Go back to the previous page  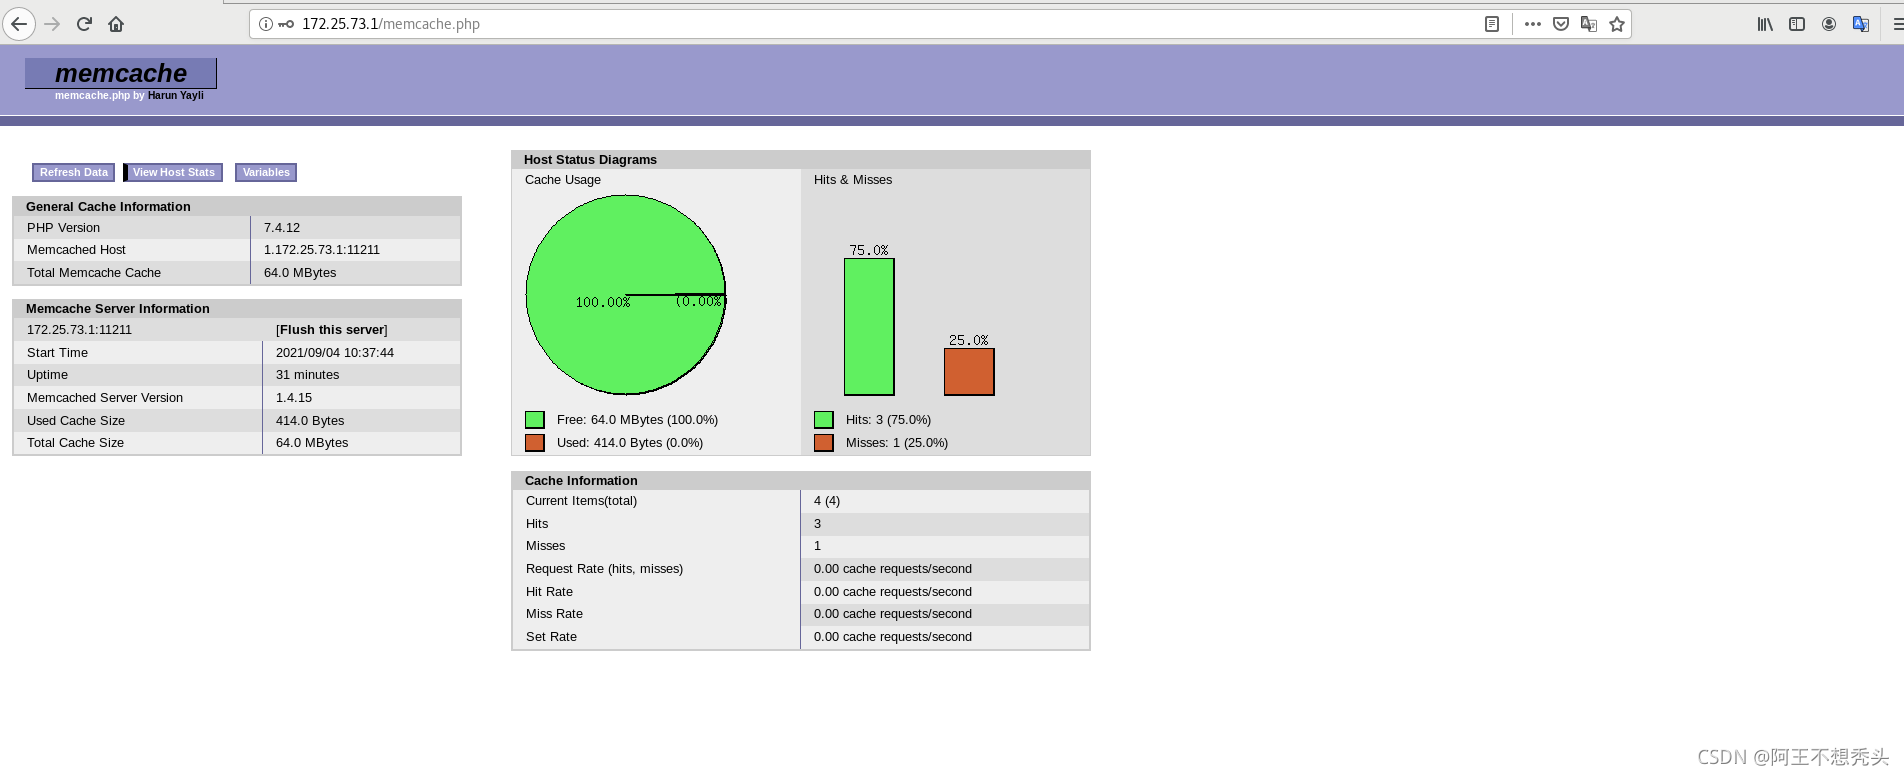tap(19, 24)
